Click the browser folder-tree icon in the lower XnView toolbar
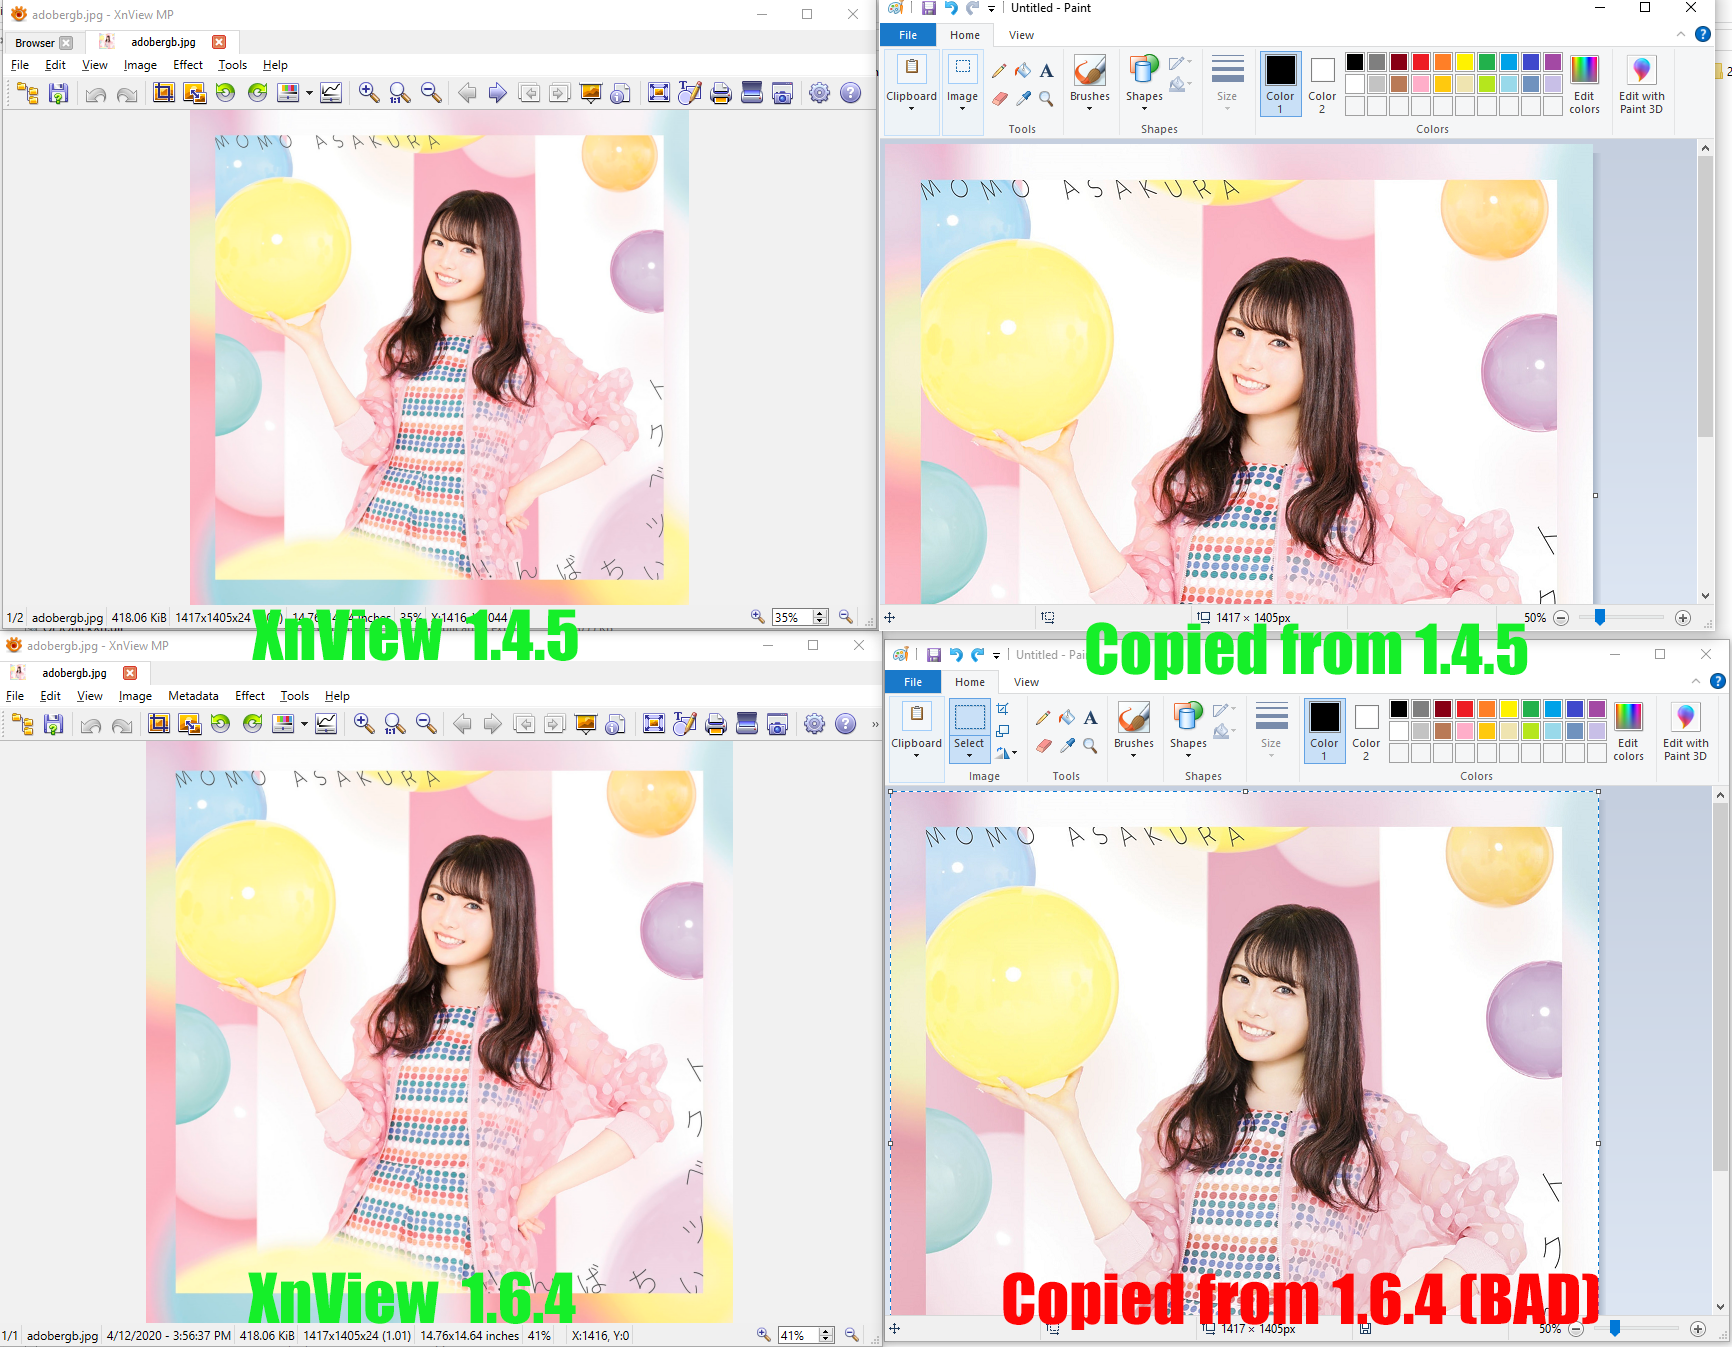Image resolution: width=1732 pixels, height=1347 pixels. pos(22,724)
